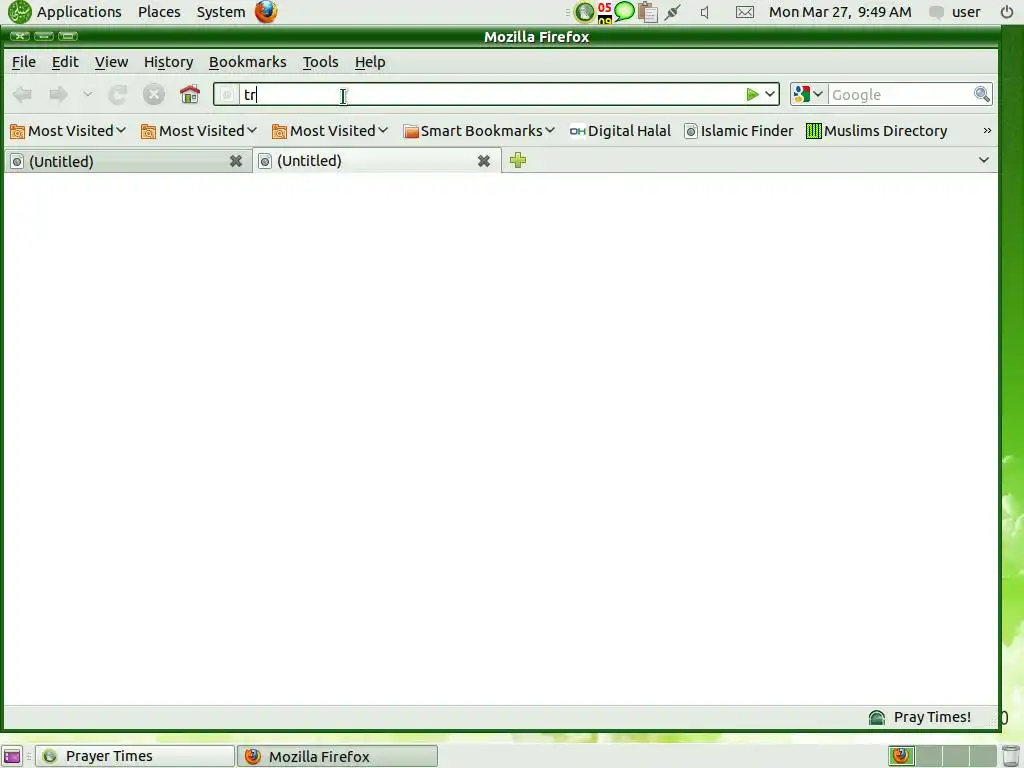Expand the address bar history dropdown
Image resolution: width=1024 pixels, height=768 pixels.
(x=770, y=95)
